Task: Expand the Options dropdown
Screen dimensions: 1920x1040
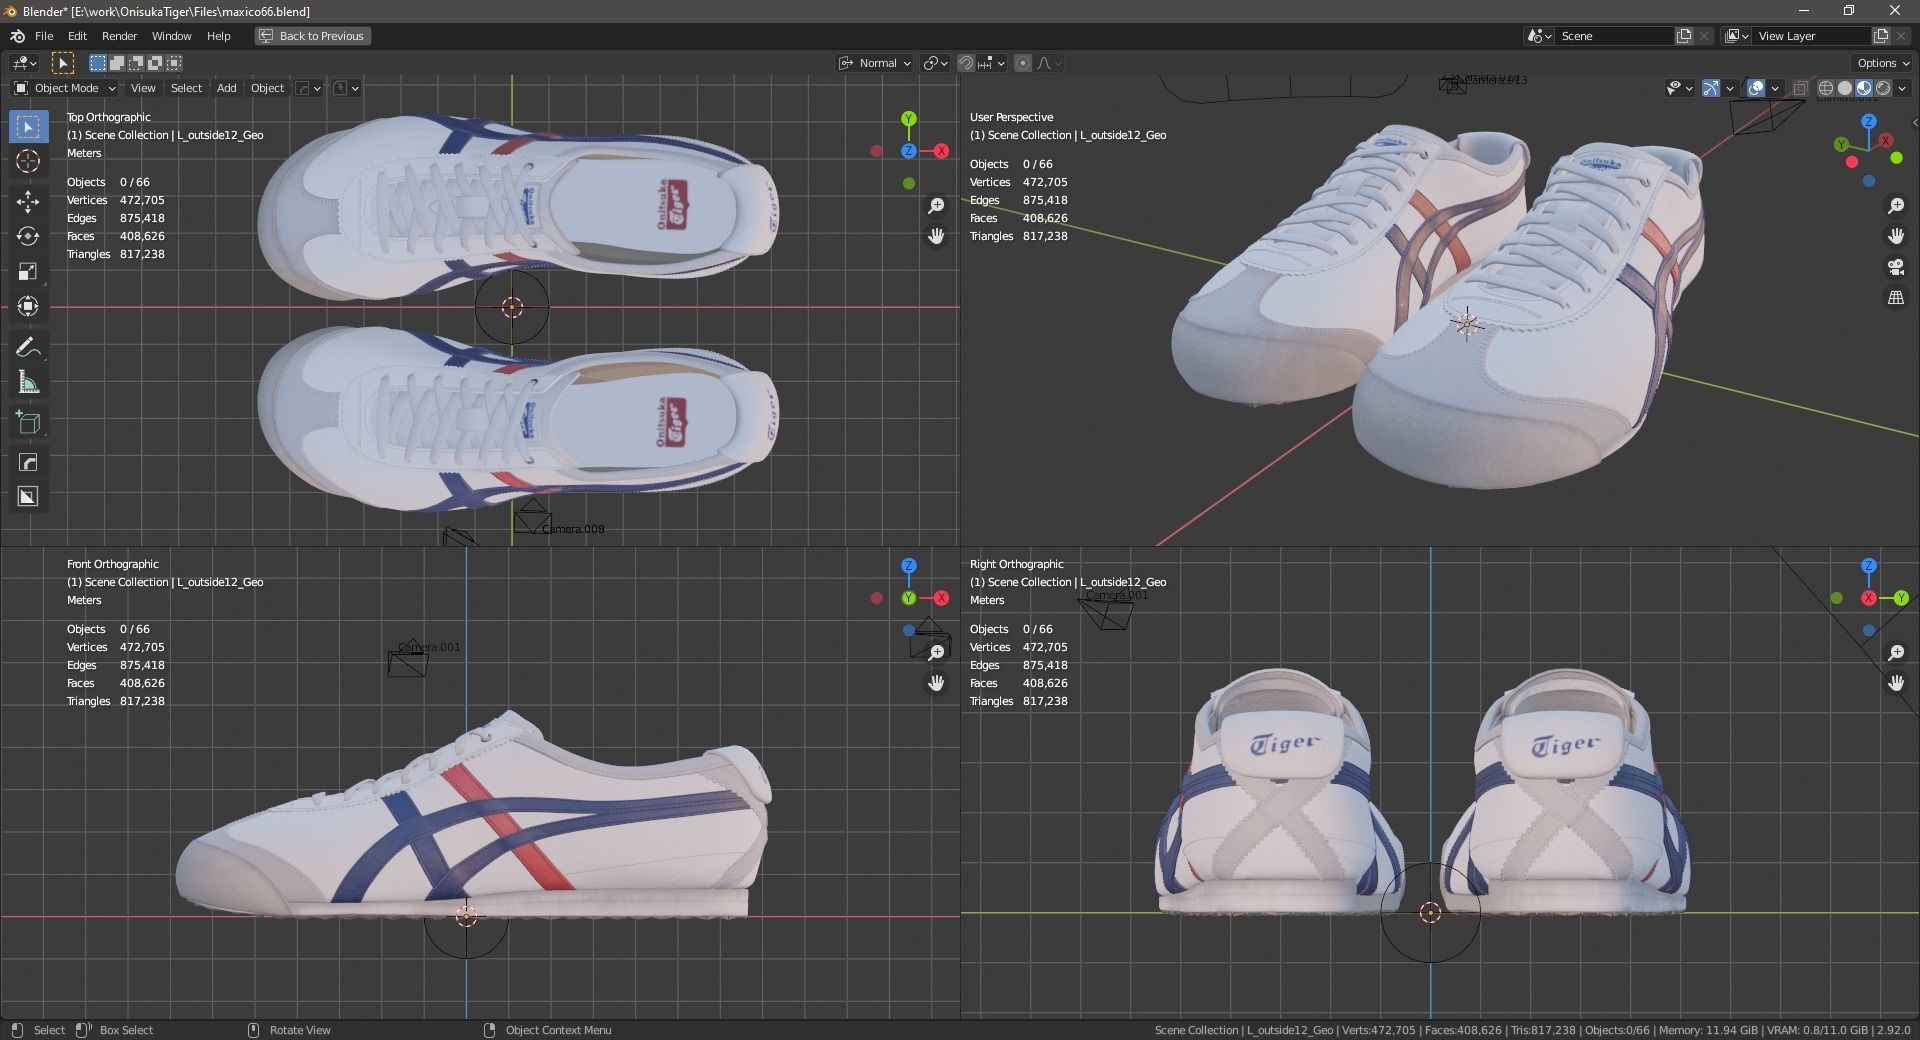Action: (x=1883, y=63)
